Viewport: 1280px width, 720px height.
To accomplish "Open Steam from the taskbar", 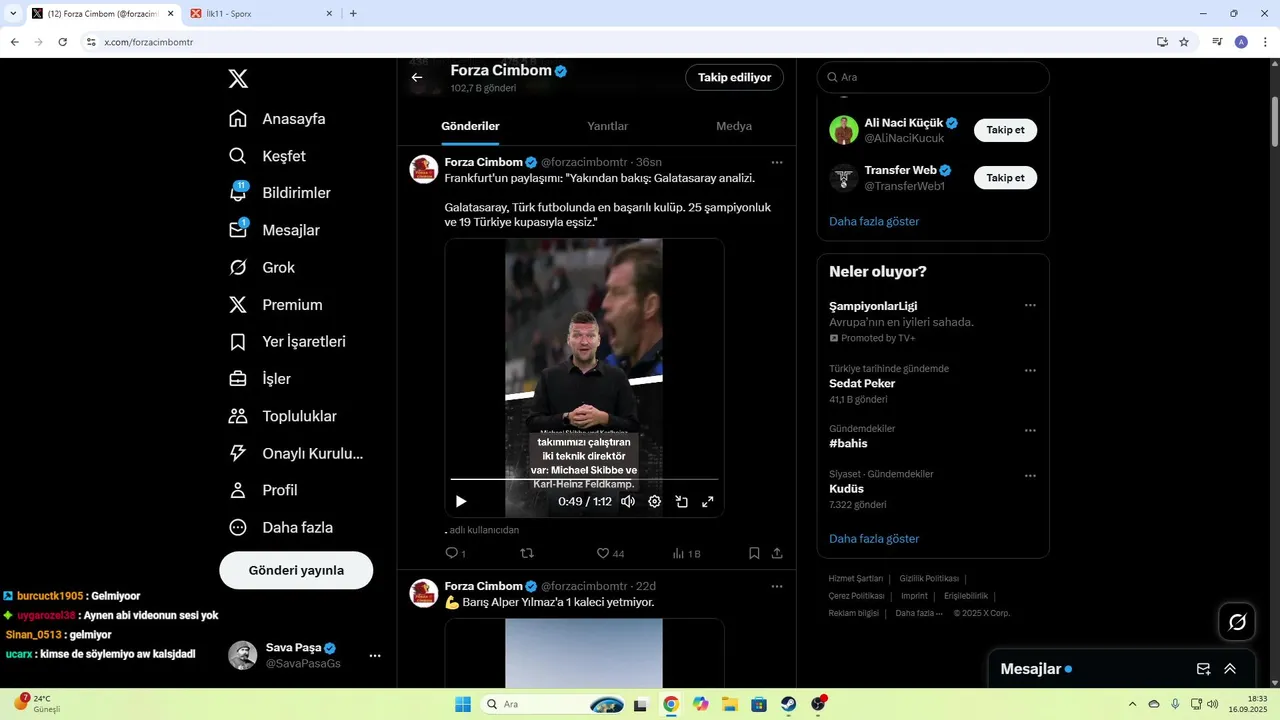I will pos(789,704).
